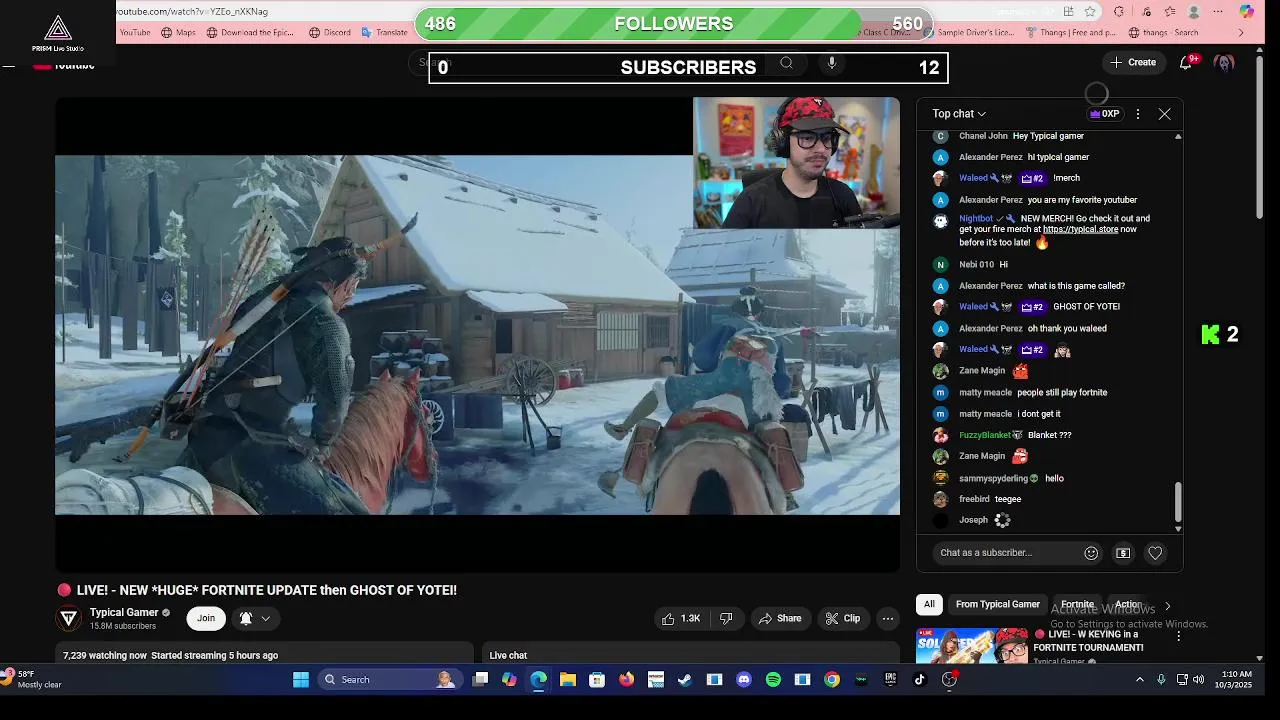Dislike the live stream video
Viewport: 1280px width, 720px height.
pyautogui.click(x=727, y=618)
